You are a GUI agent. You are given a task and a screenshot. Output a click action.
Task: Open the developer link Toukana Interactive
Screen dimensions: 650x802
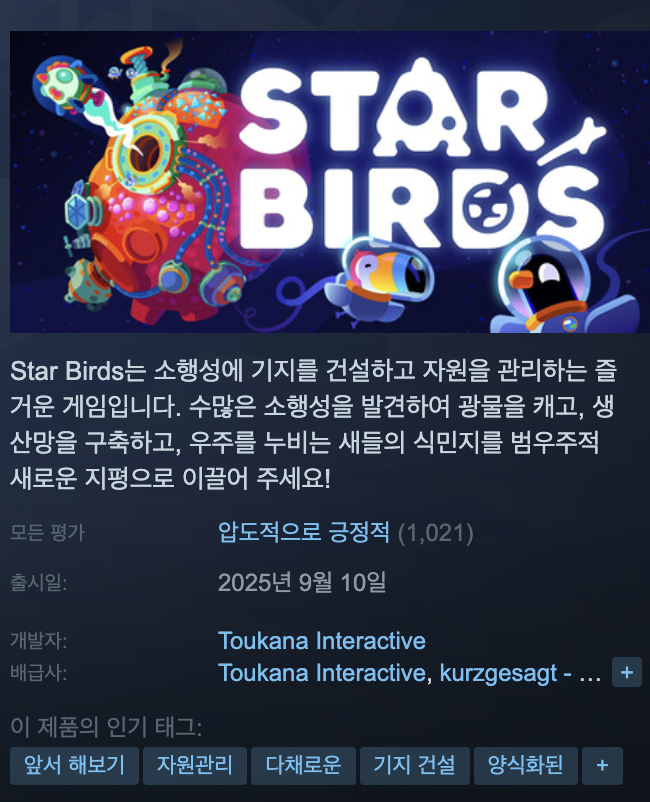coord(322,640)
